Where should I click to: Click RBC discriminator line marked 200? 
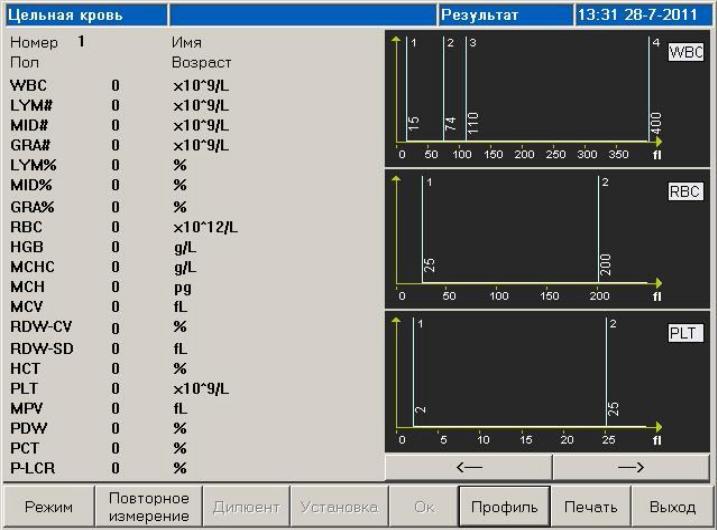pos(599,230)
